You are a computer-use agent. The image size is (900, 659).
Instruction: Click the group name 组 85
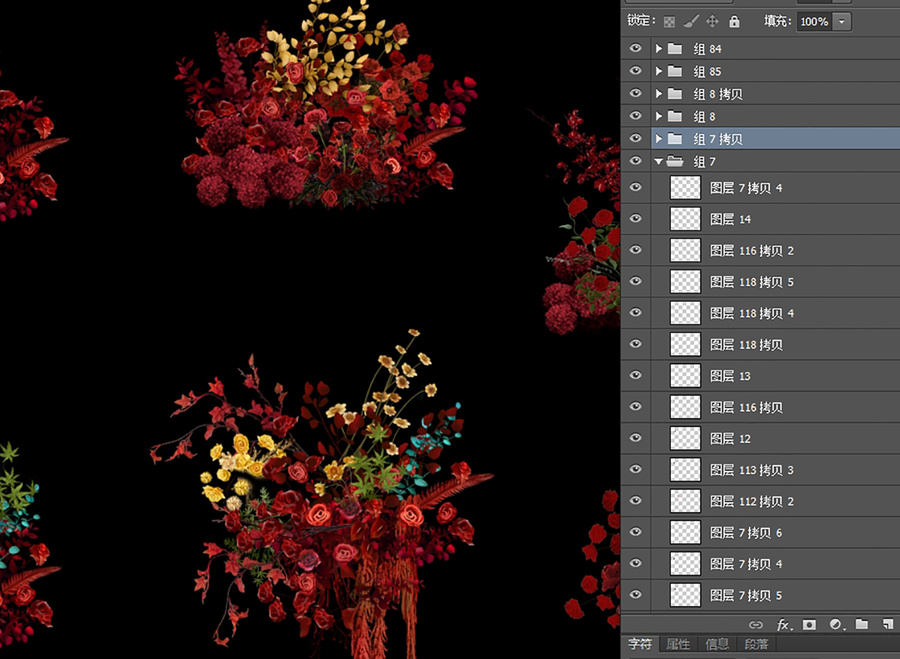pos(707,71)
